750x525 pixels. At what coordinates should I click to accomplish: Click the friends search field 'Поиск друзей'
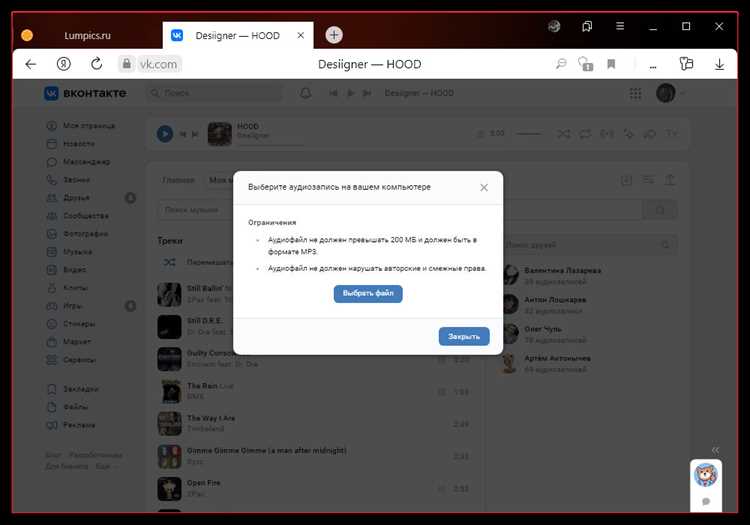tap(587, 245)
